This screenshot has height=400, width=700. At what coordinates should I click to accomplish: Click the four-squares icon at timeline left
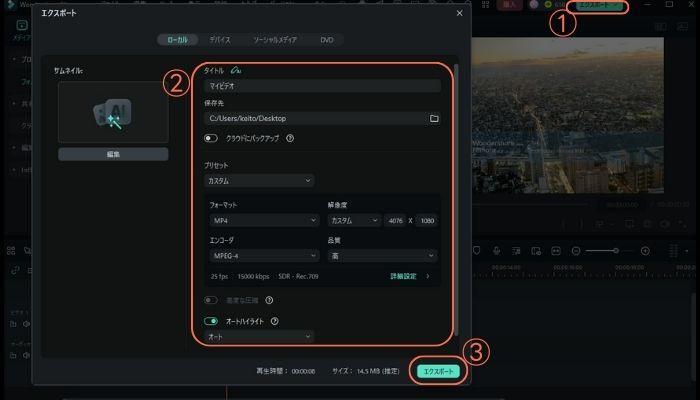[x=11, y=250]
